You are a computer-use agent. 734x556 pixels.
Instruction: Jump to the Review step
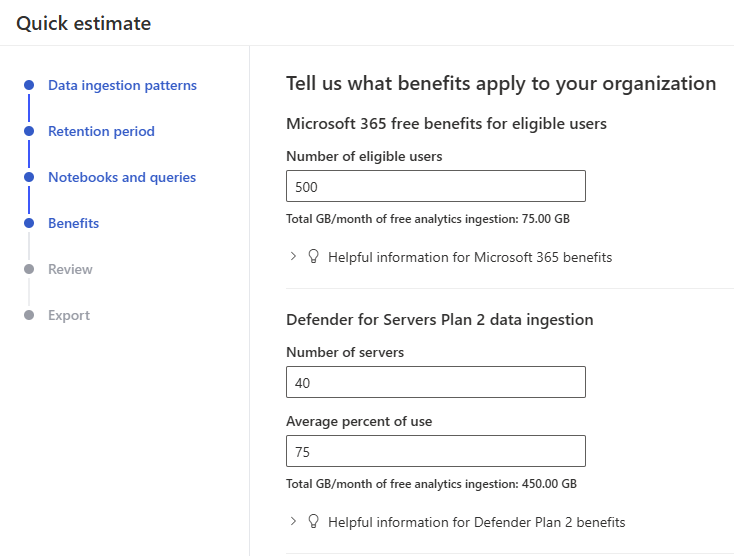70,269
